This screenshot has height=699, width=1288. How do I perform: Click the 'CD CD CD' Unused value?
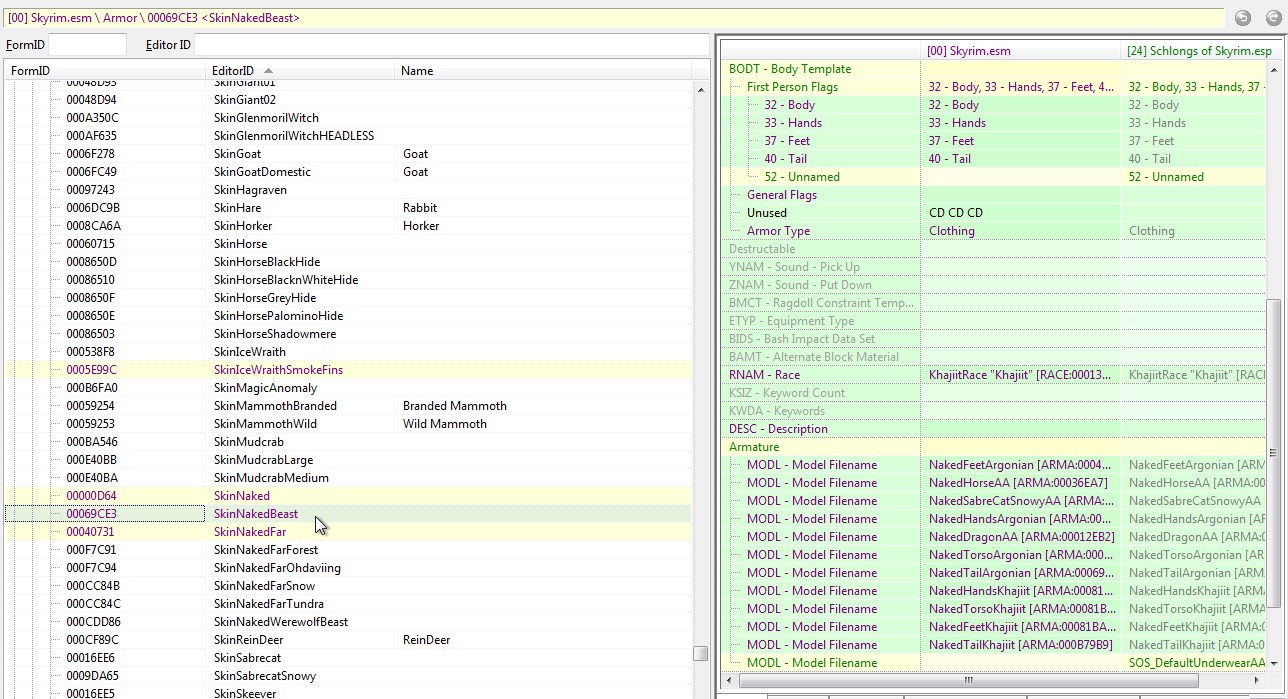click(x=955, y=213)
